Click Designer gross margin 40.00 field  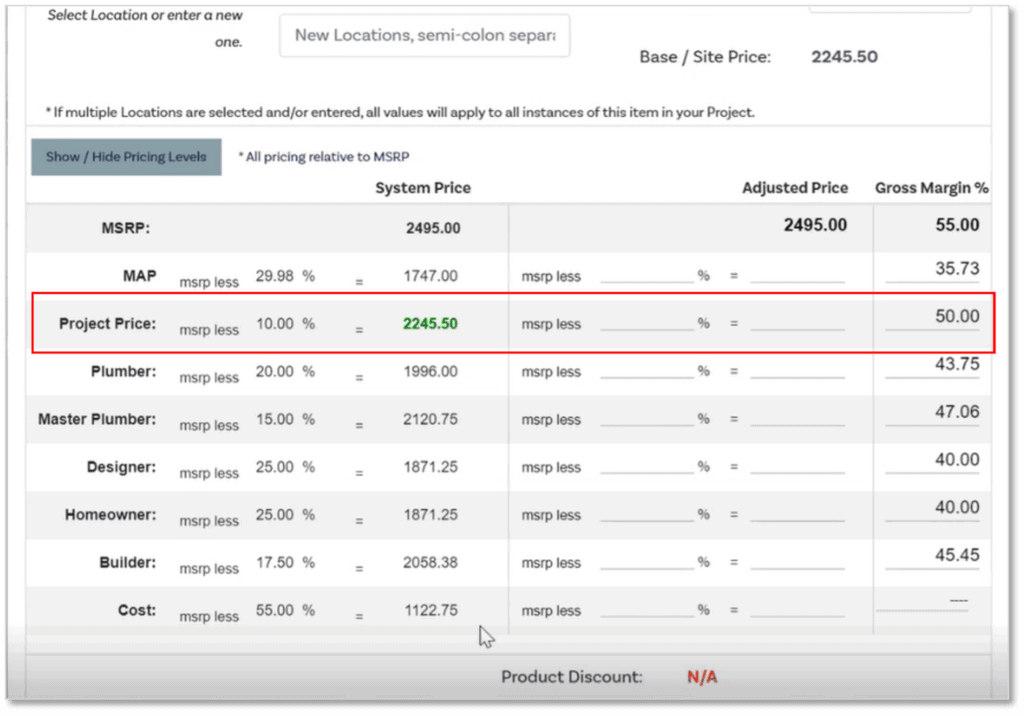point(933,460)
